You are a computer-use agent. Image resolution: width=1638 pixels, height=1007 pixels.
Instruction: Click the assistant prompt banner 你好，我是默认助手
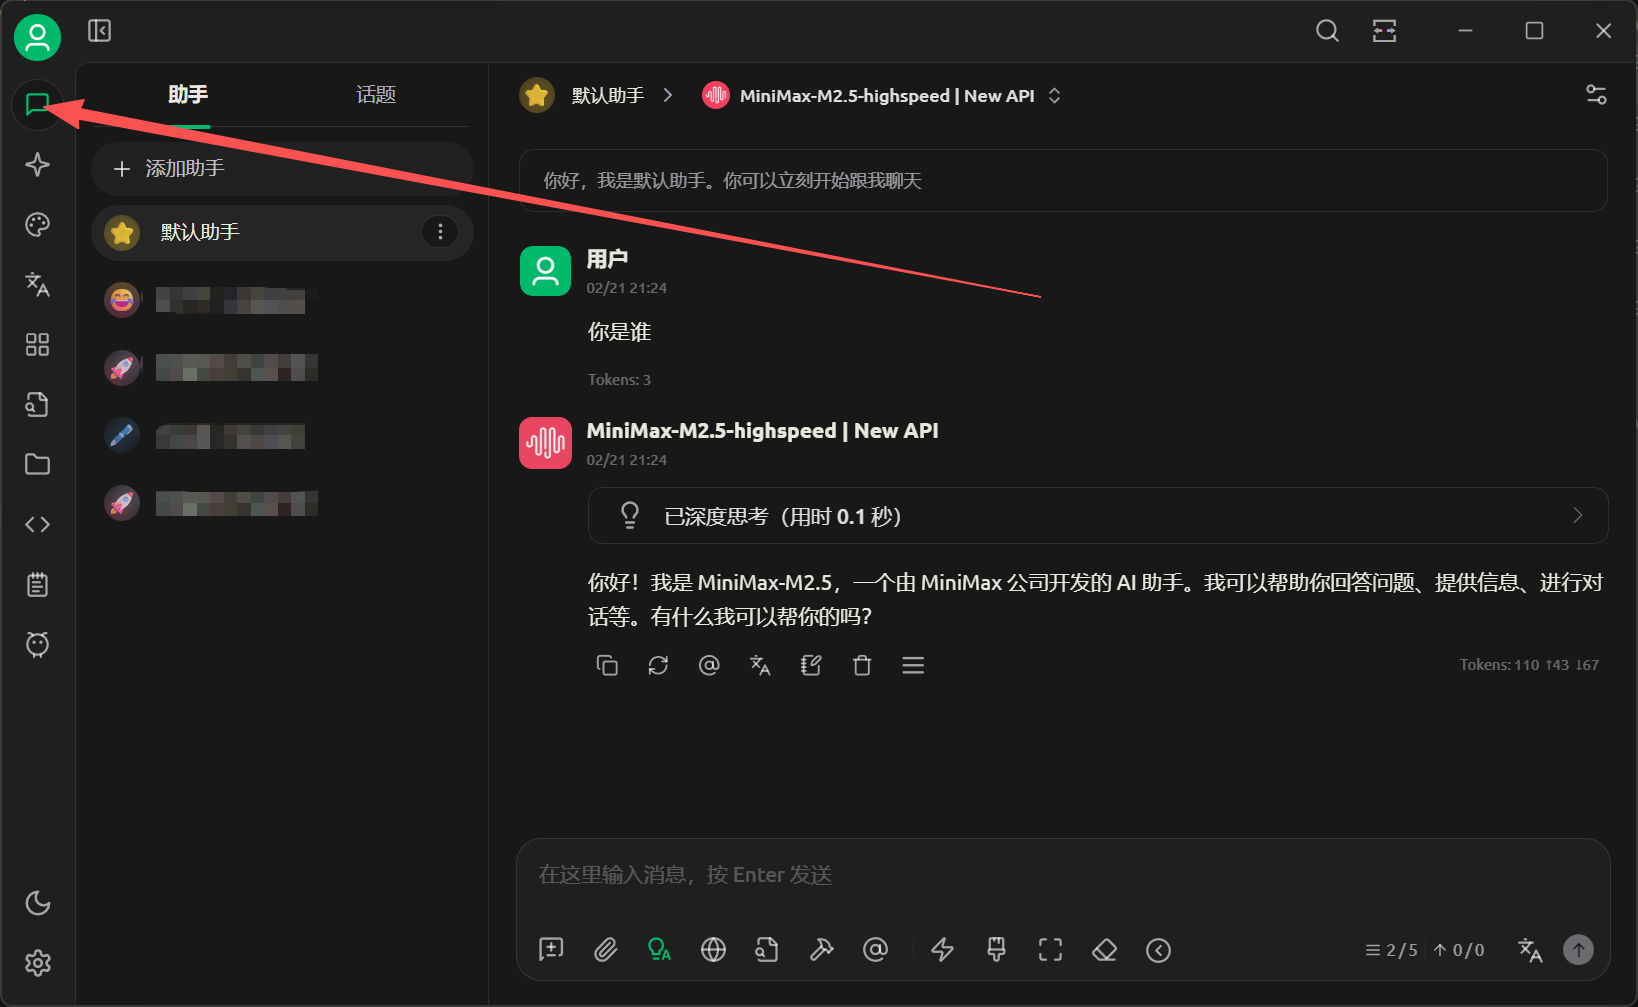point(1063,181)
